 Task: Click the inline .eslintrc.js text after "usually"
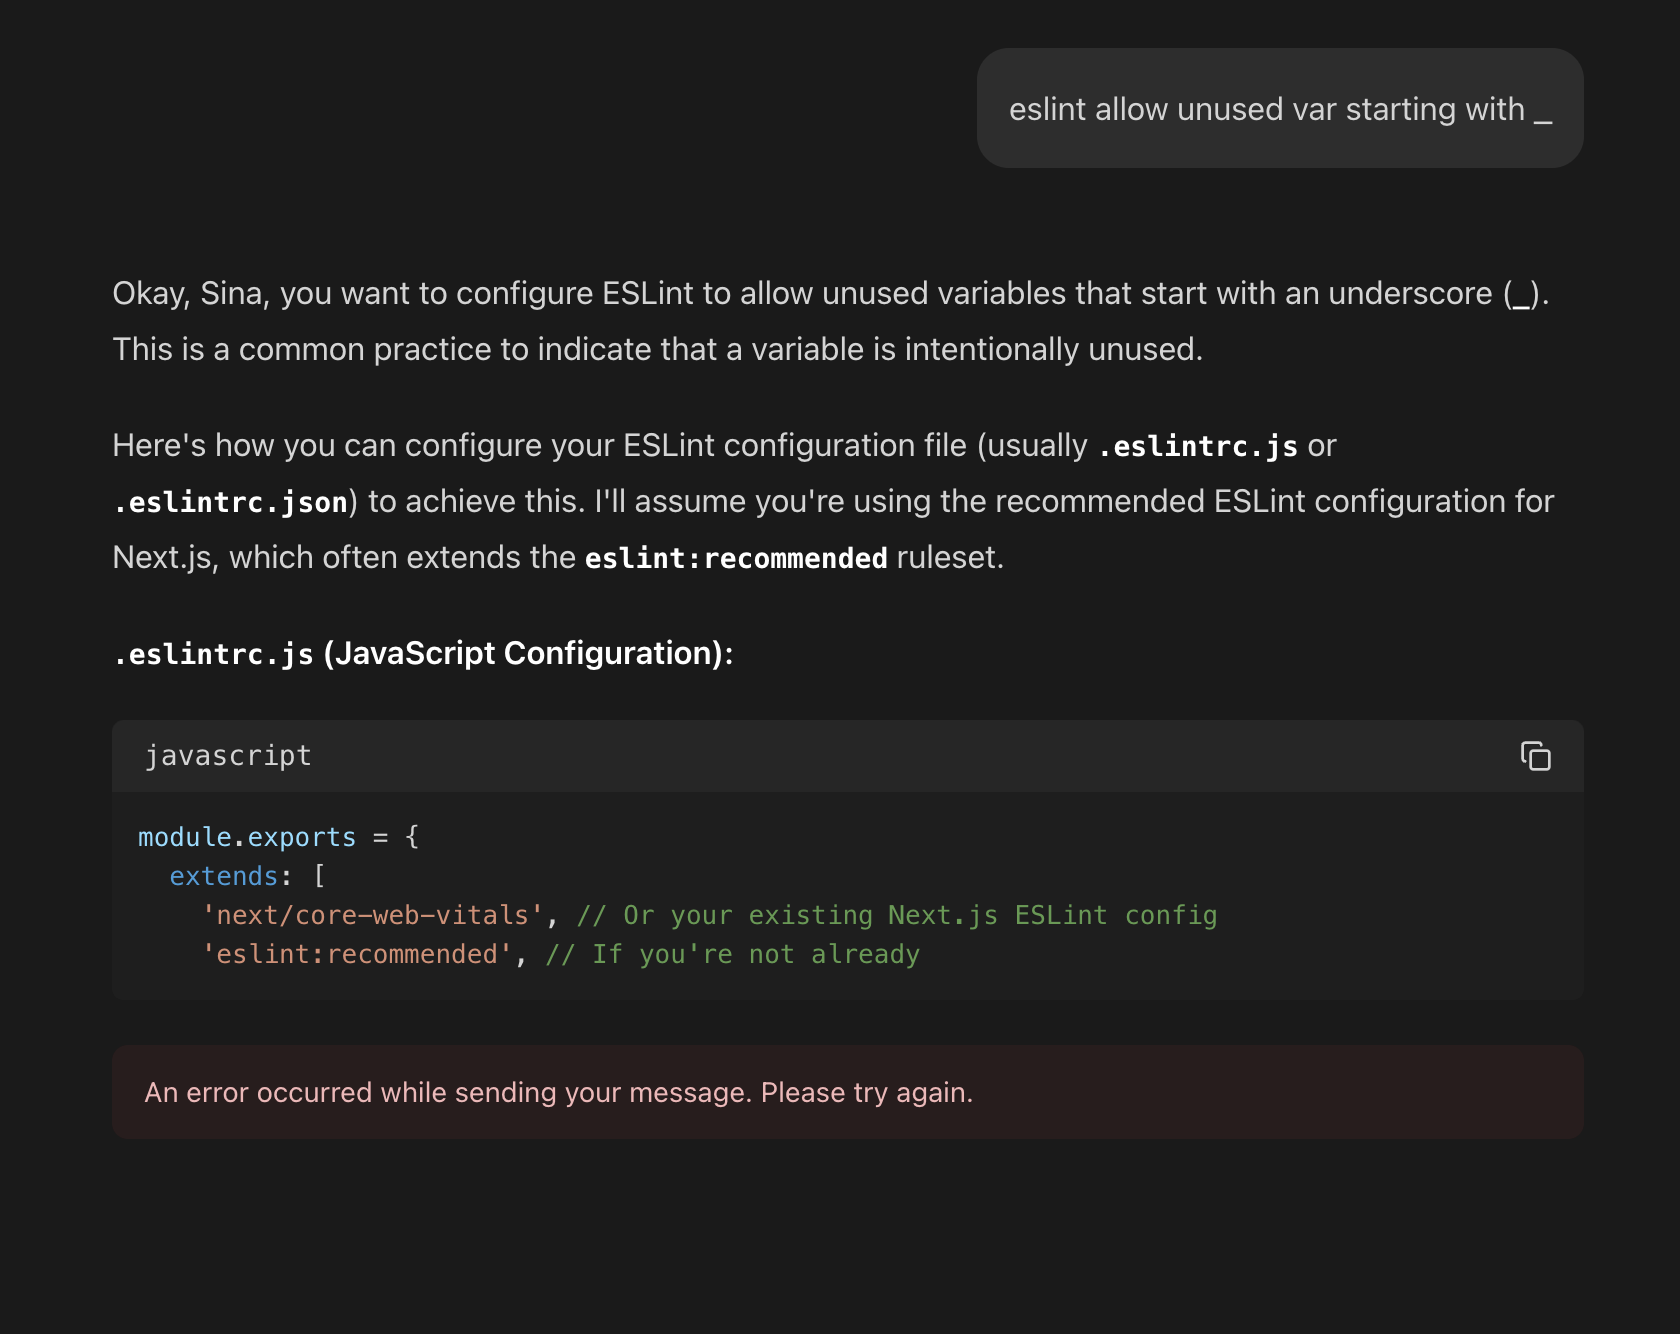pos(1197,446)
